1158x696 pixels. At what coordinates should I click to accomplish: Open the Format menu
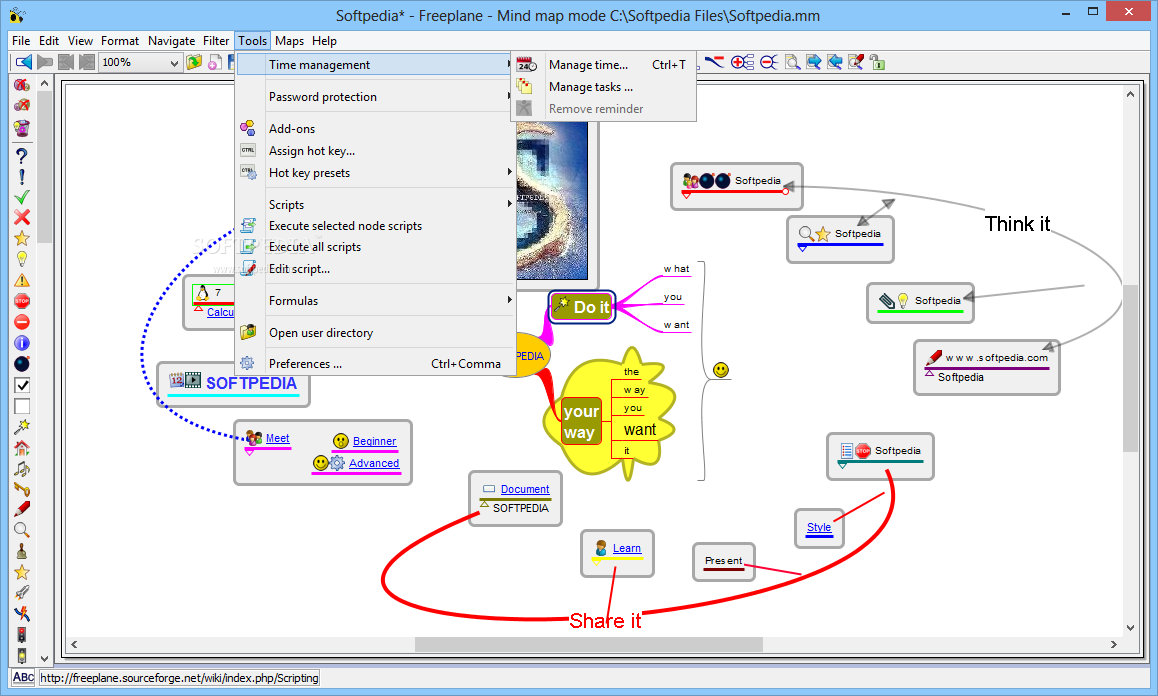120,41
